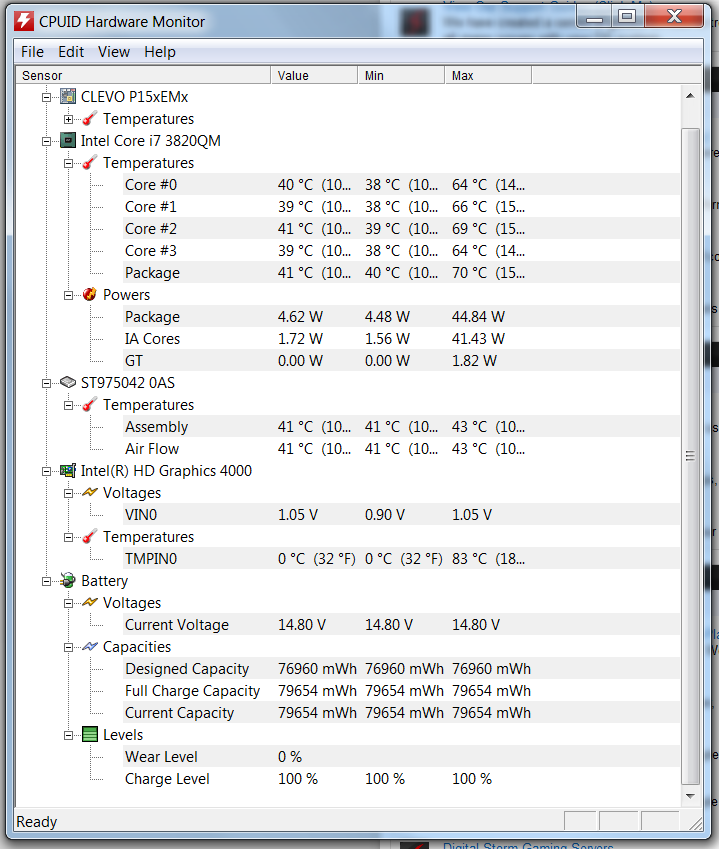The width and height of the screenshot is (719, 849).
Task: Click the CLEVO P15xEMx motherboard icon
Action: point(68,96)
